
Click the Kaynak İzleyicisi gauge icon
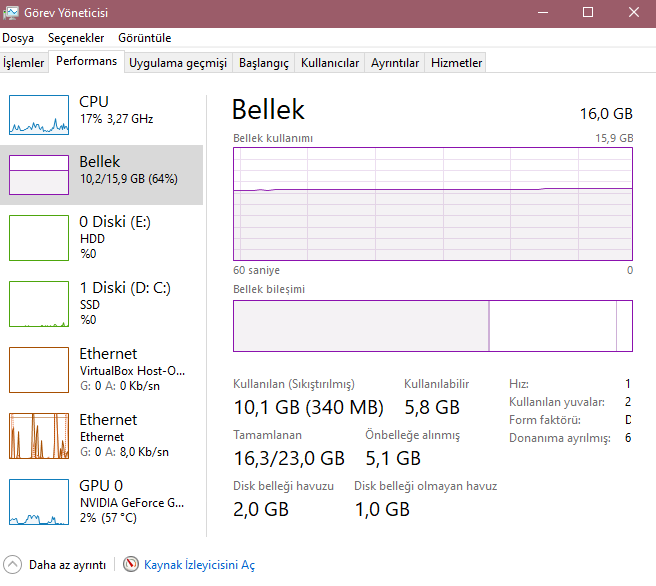click(x=131, y=564)
